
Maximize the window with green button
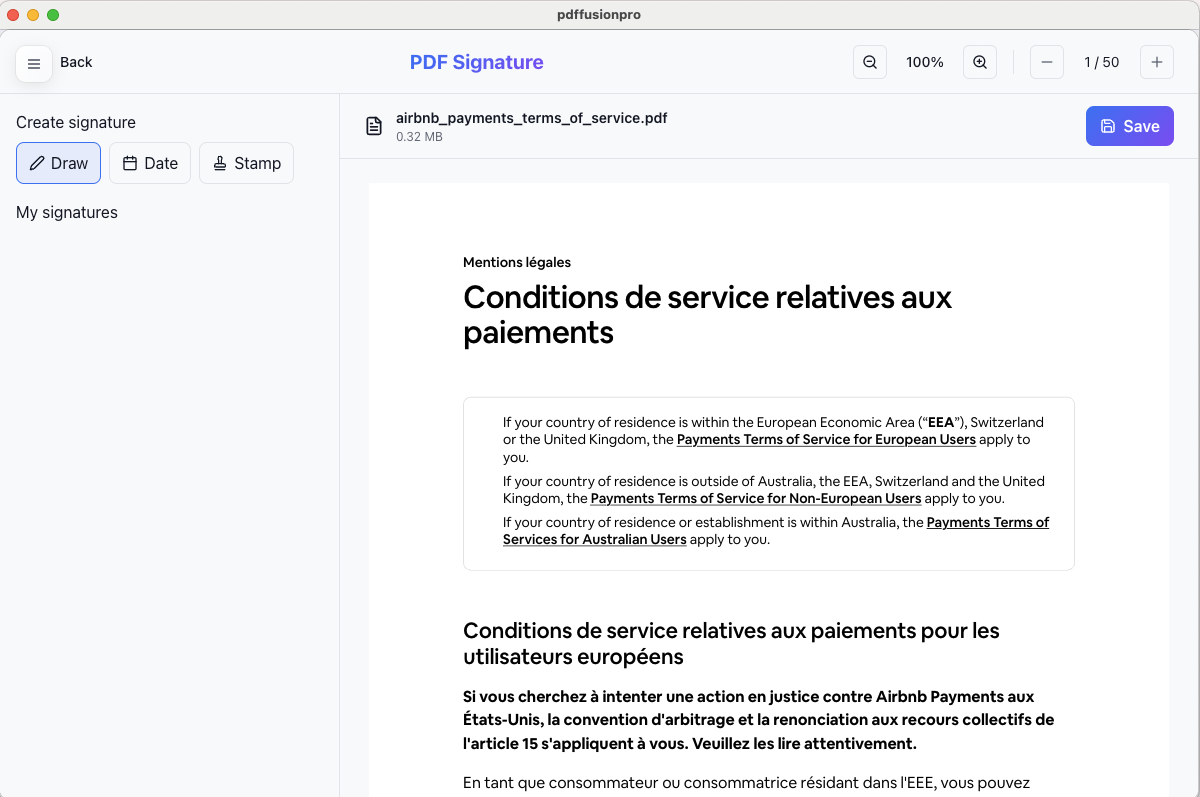pos(53,14)
